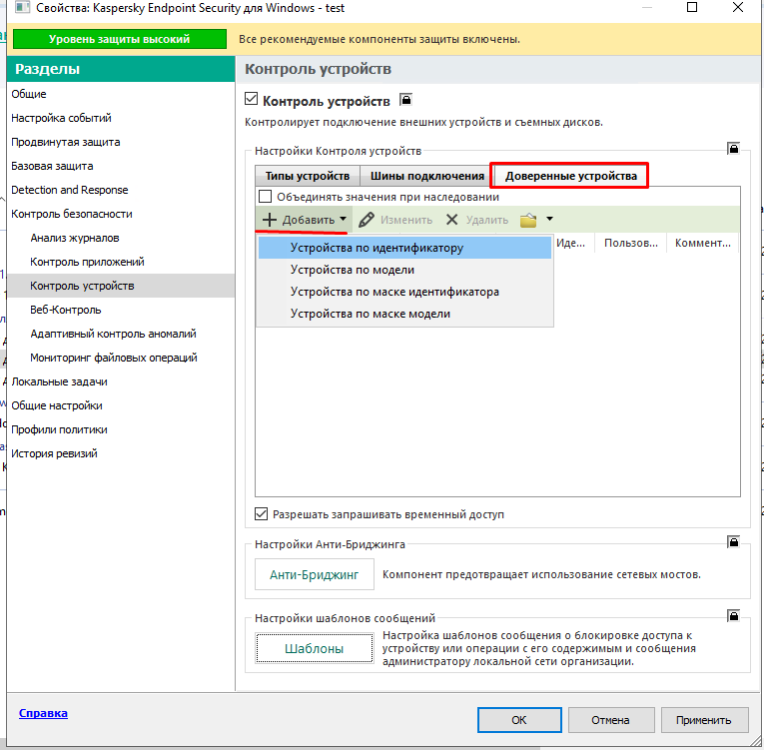Viewport: 764px width, 750px height.
Task: Open the Шаблоны button
Action: coord(314,649)
